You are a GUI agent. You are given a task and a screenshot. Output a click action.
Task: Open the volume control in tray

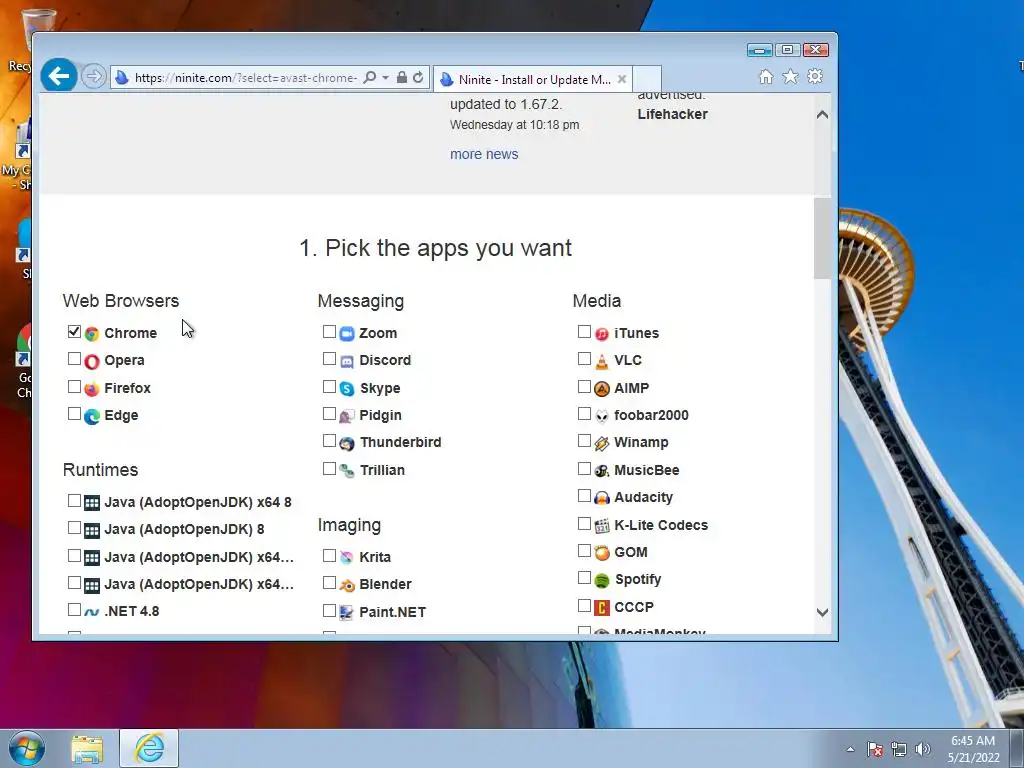[x=923, y=749]
